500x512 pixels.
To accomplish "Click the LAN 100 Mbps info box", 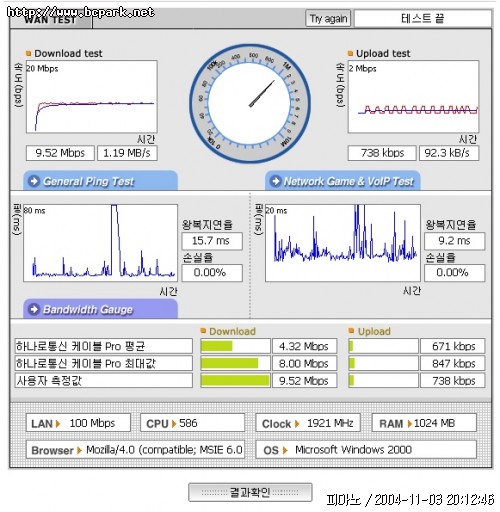I will (78, 423).
